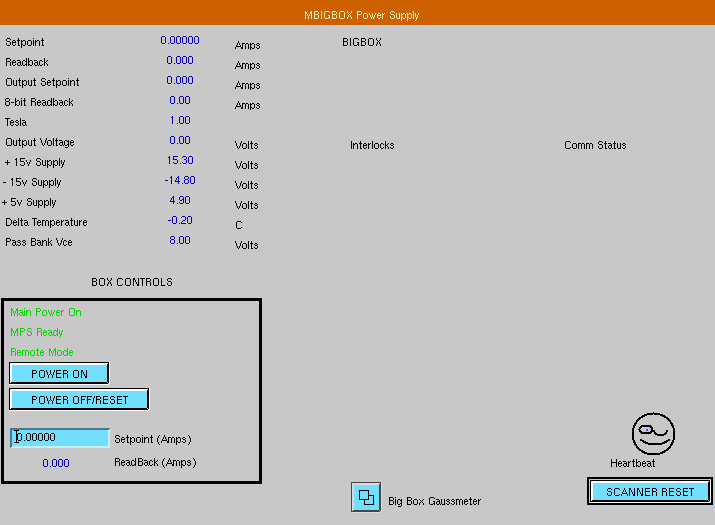Click the Heartbeat smiley face indicator
The image size is (715, 525).
(653, 434)
